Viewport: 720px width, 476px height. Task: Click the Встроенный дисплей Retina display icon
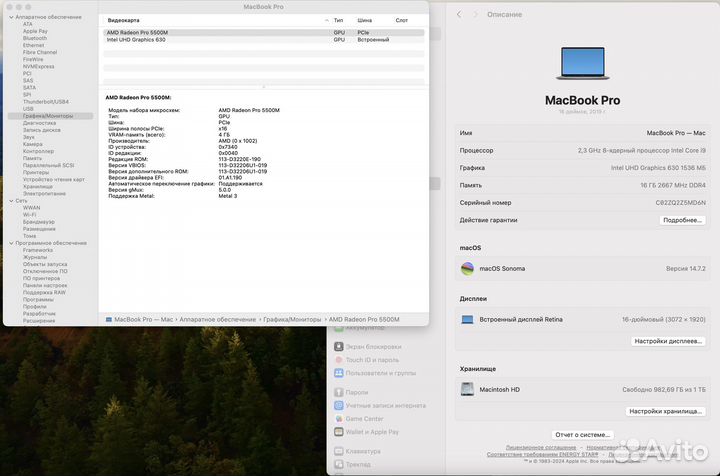click(x=467, y=319)
